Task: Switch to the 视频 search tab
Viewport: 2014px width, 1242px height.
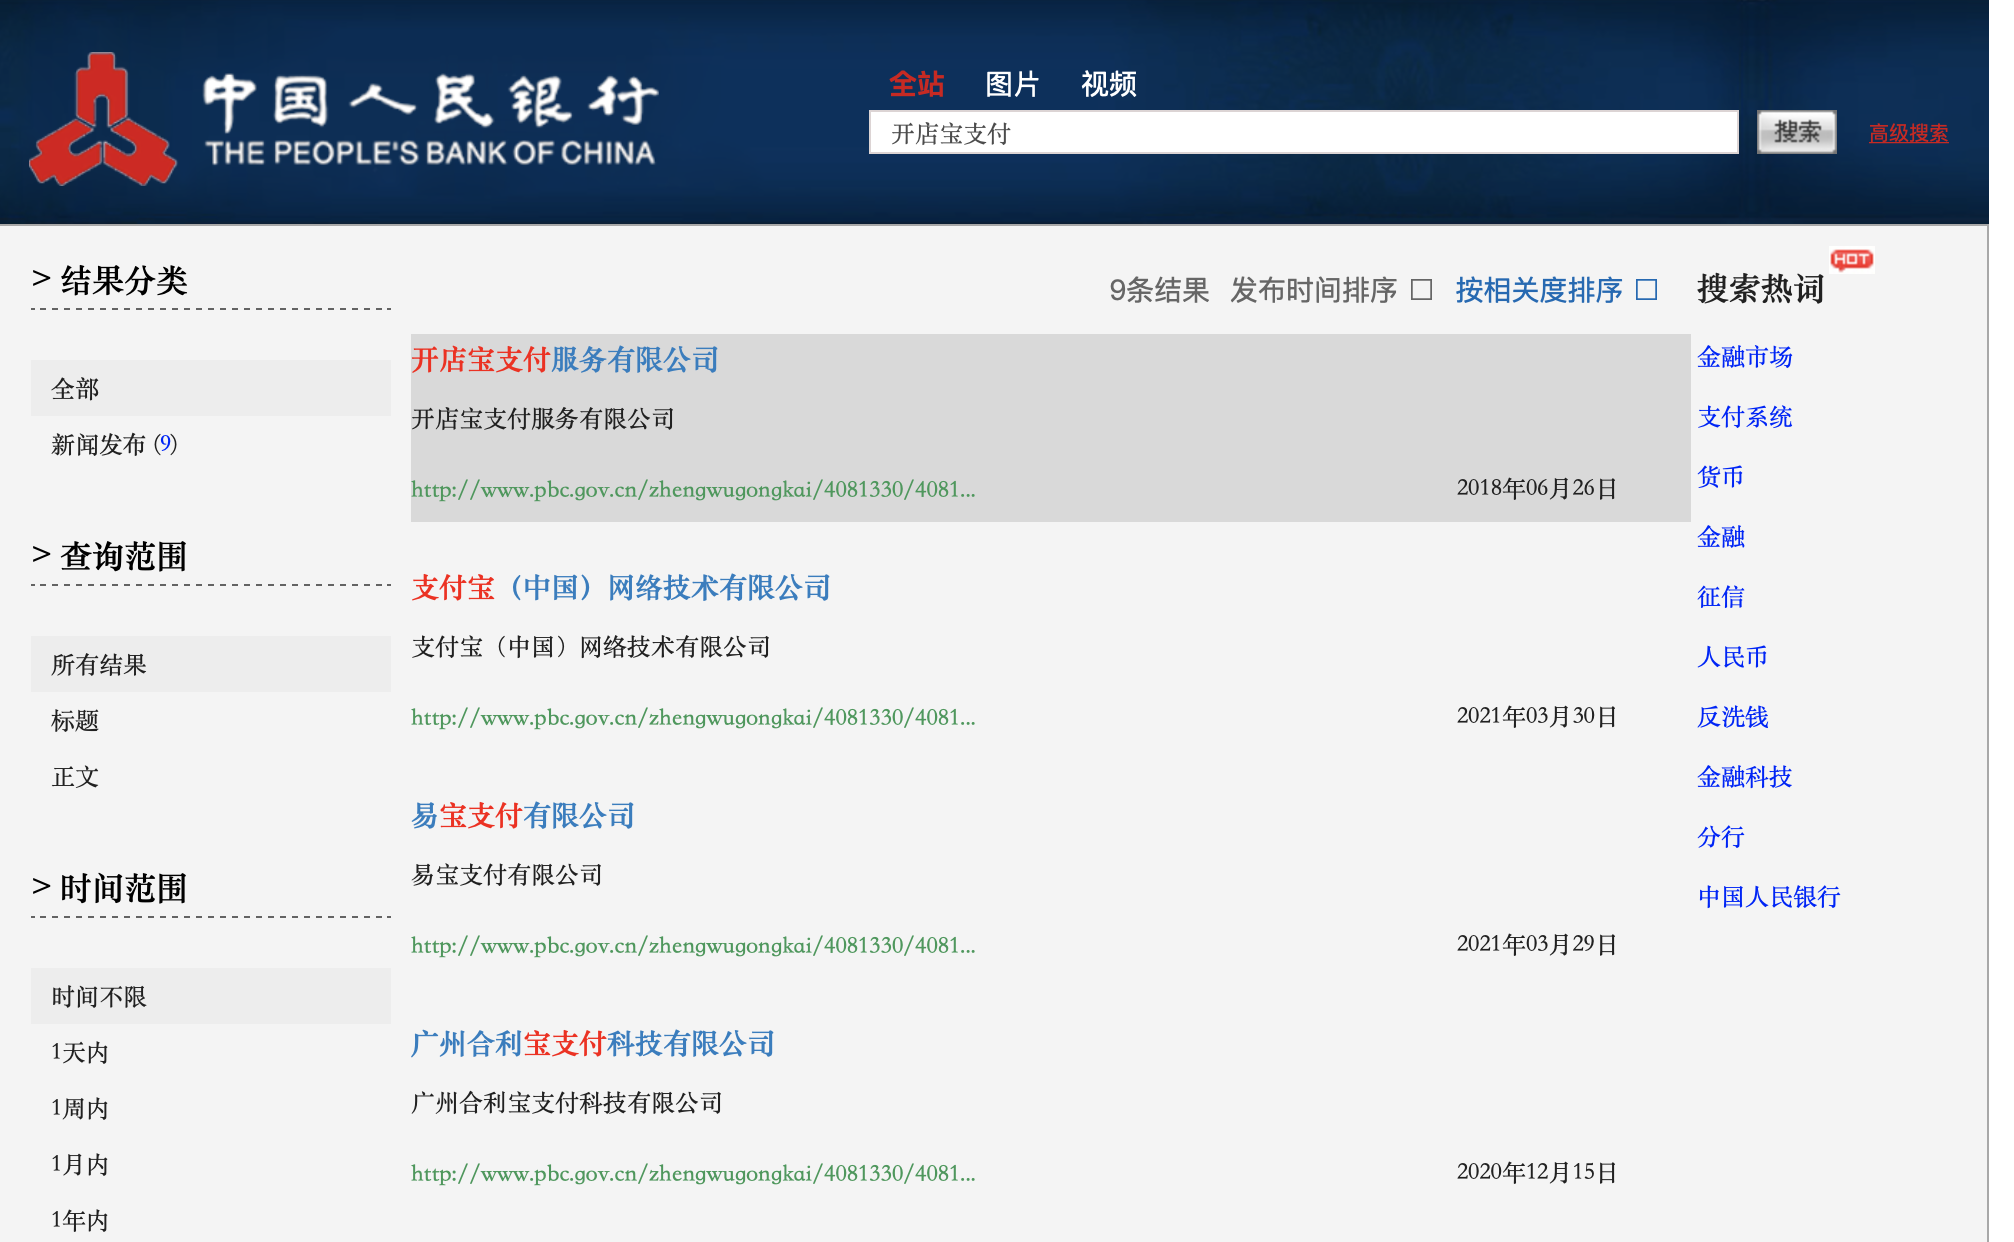Action: pos(1108,84)
